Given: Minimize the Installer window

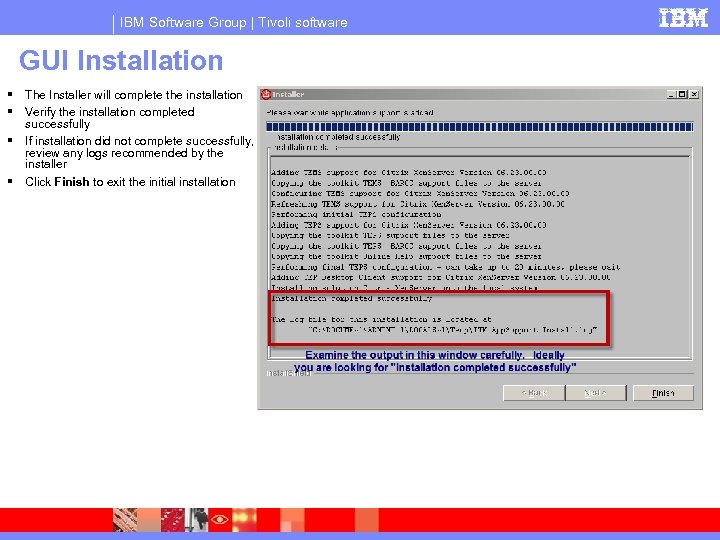Looking at the screenshot, I should pyautogui.click(x=672, y=94).
